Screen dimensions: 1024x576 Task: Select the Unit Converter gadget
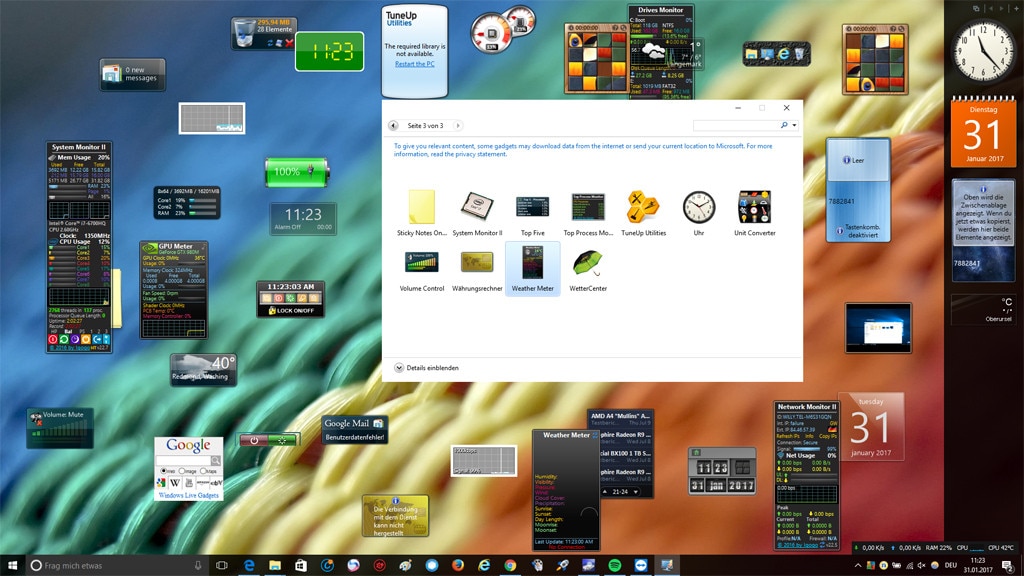[x=754, y=214]
